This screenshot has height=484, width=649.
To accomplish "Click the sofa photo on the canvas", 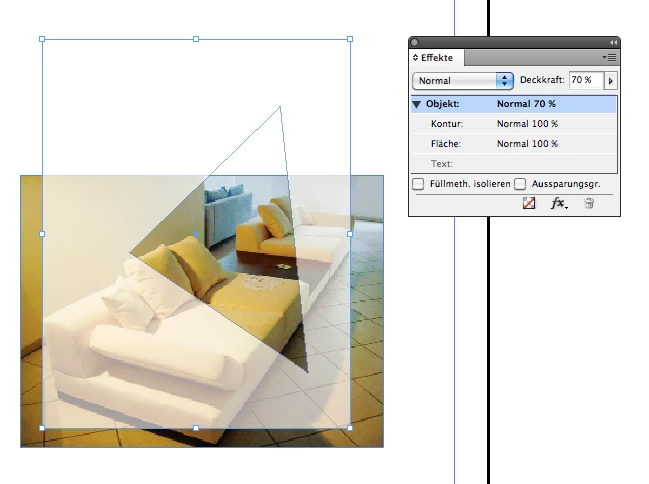I will click(x=202, y=311).
